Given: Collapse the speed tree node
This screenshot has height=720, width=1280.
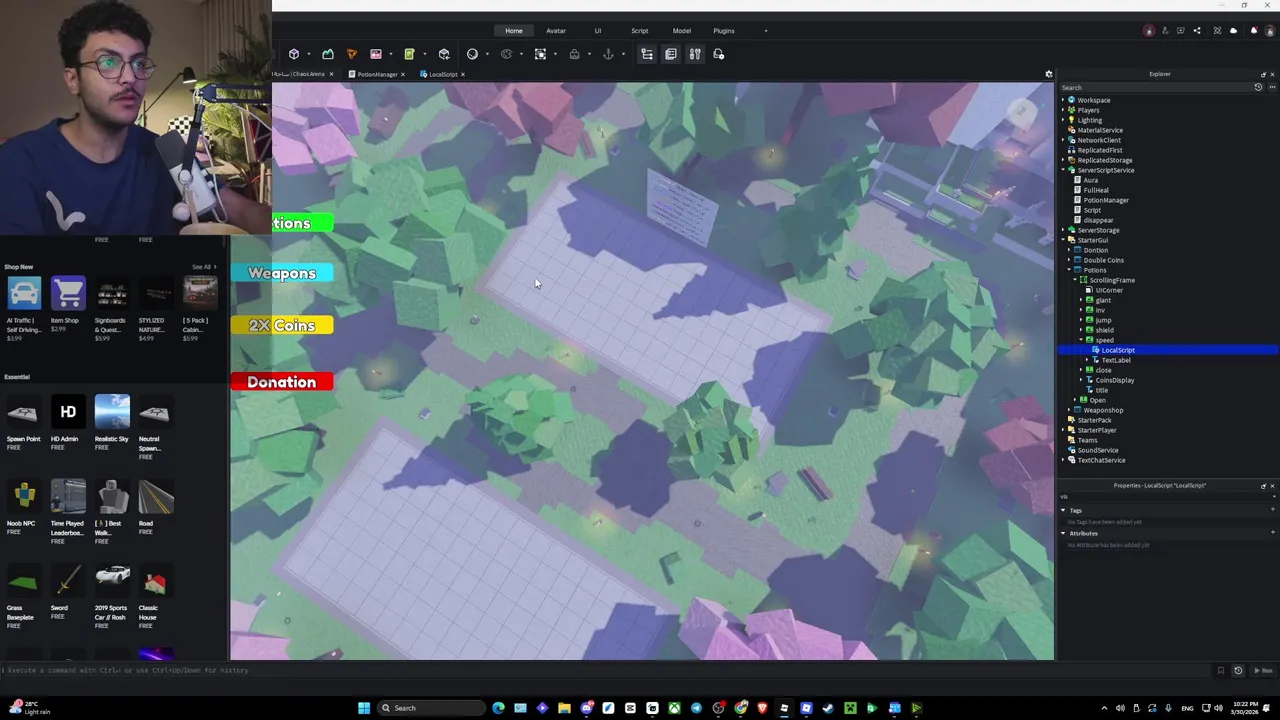Looking at the screenshot, I should pos(1082,340).
